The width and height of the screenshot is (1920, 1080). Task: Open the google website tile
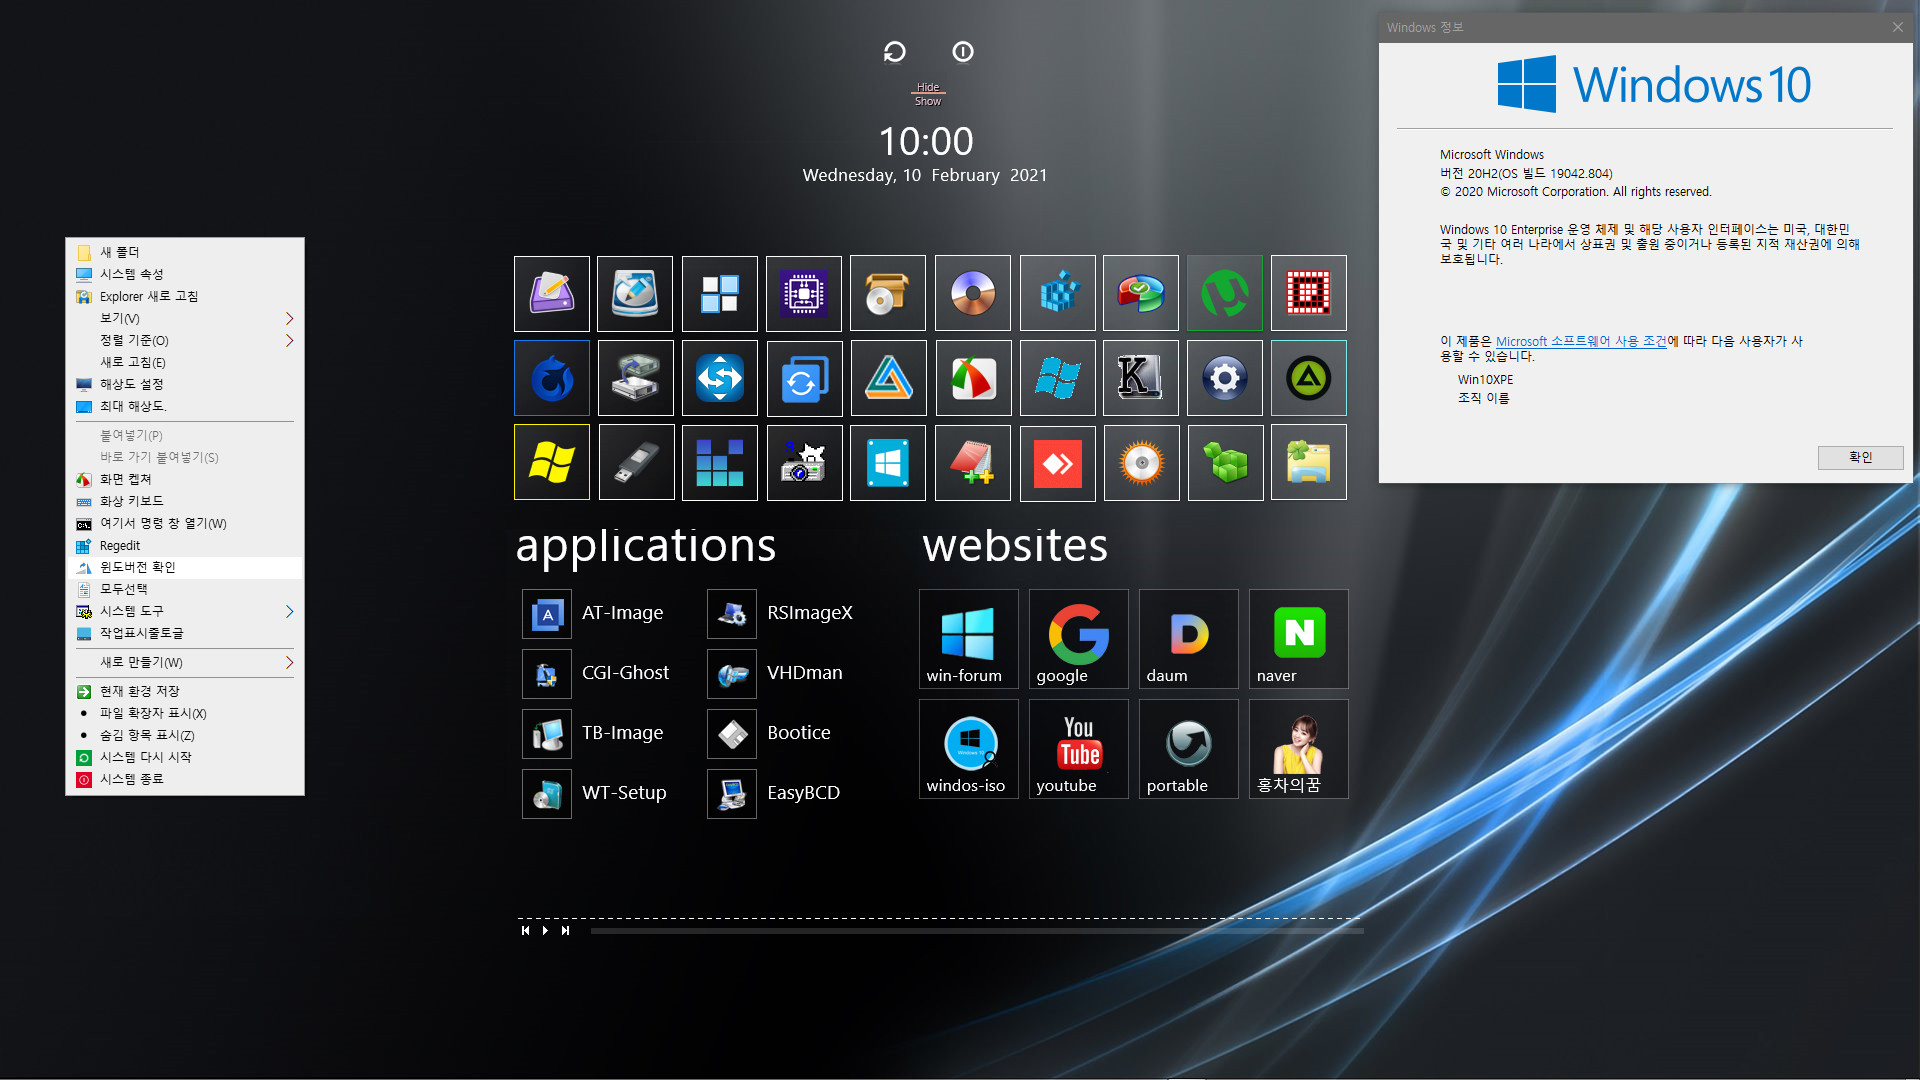pyautogui.click(x=1079, y=639)
